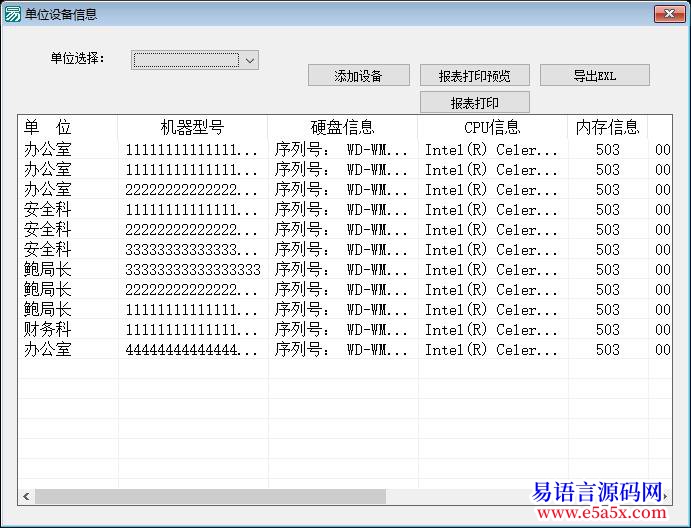The image size is (691, 528).
Task: Select 安全科 row with 2222222222222... model
Action: point(345,230)
